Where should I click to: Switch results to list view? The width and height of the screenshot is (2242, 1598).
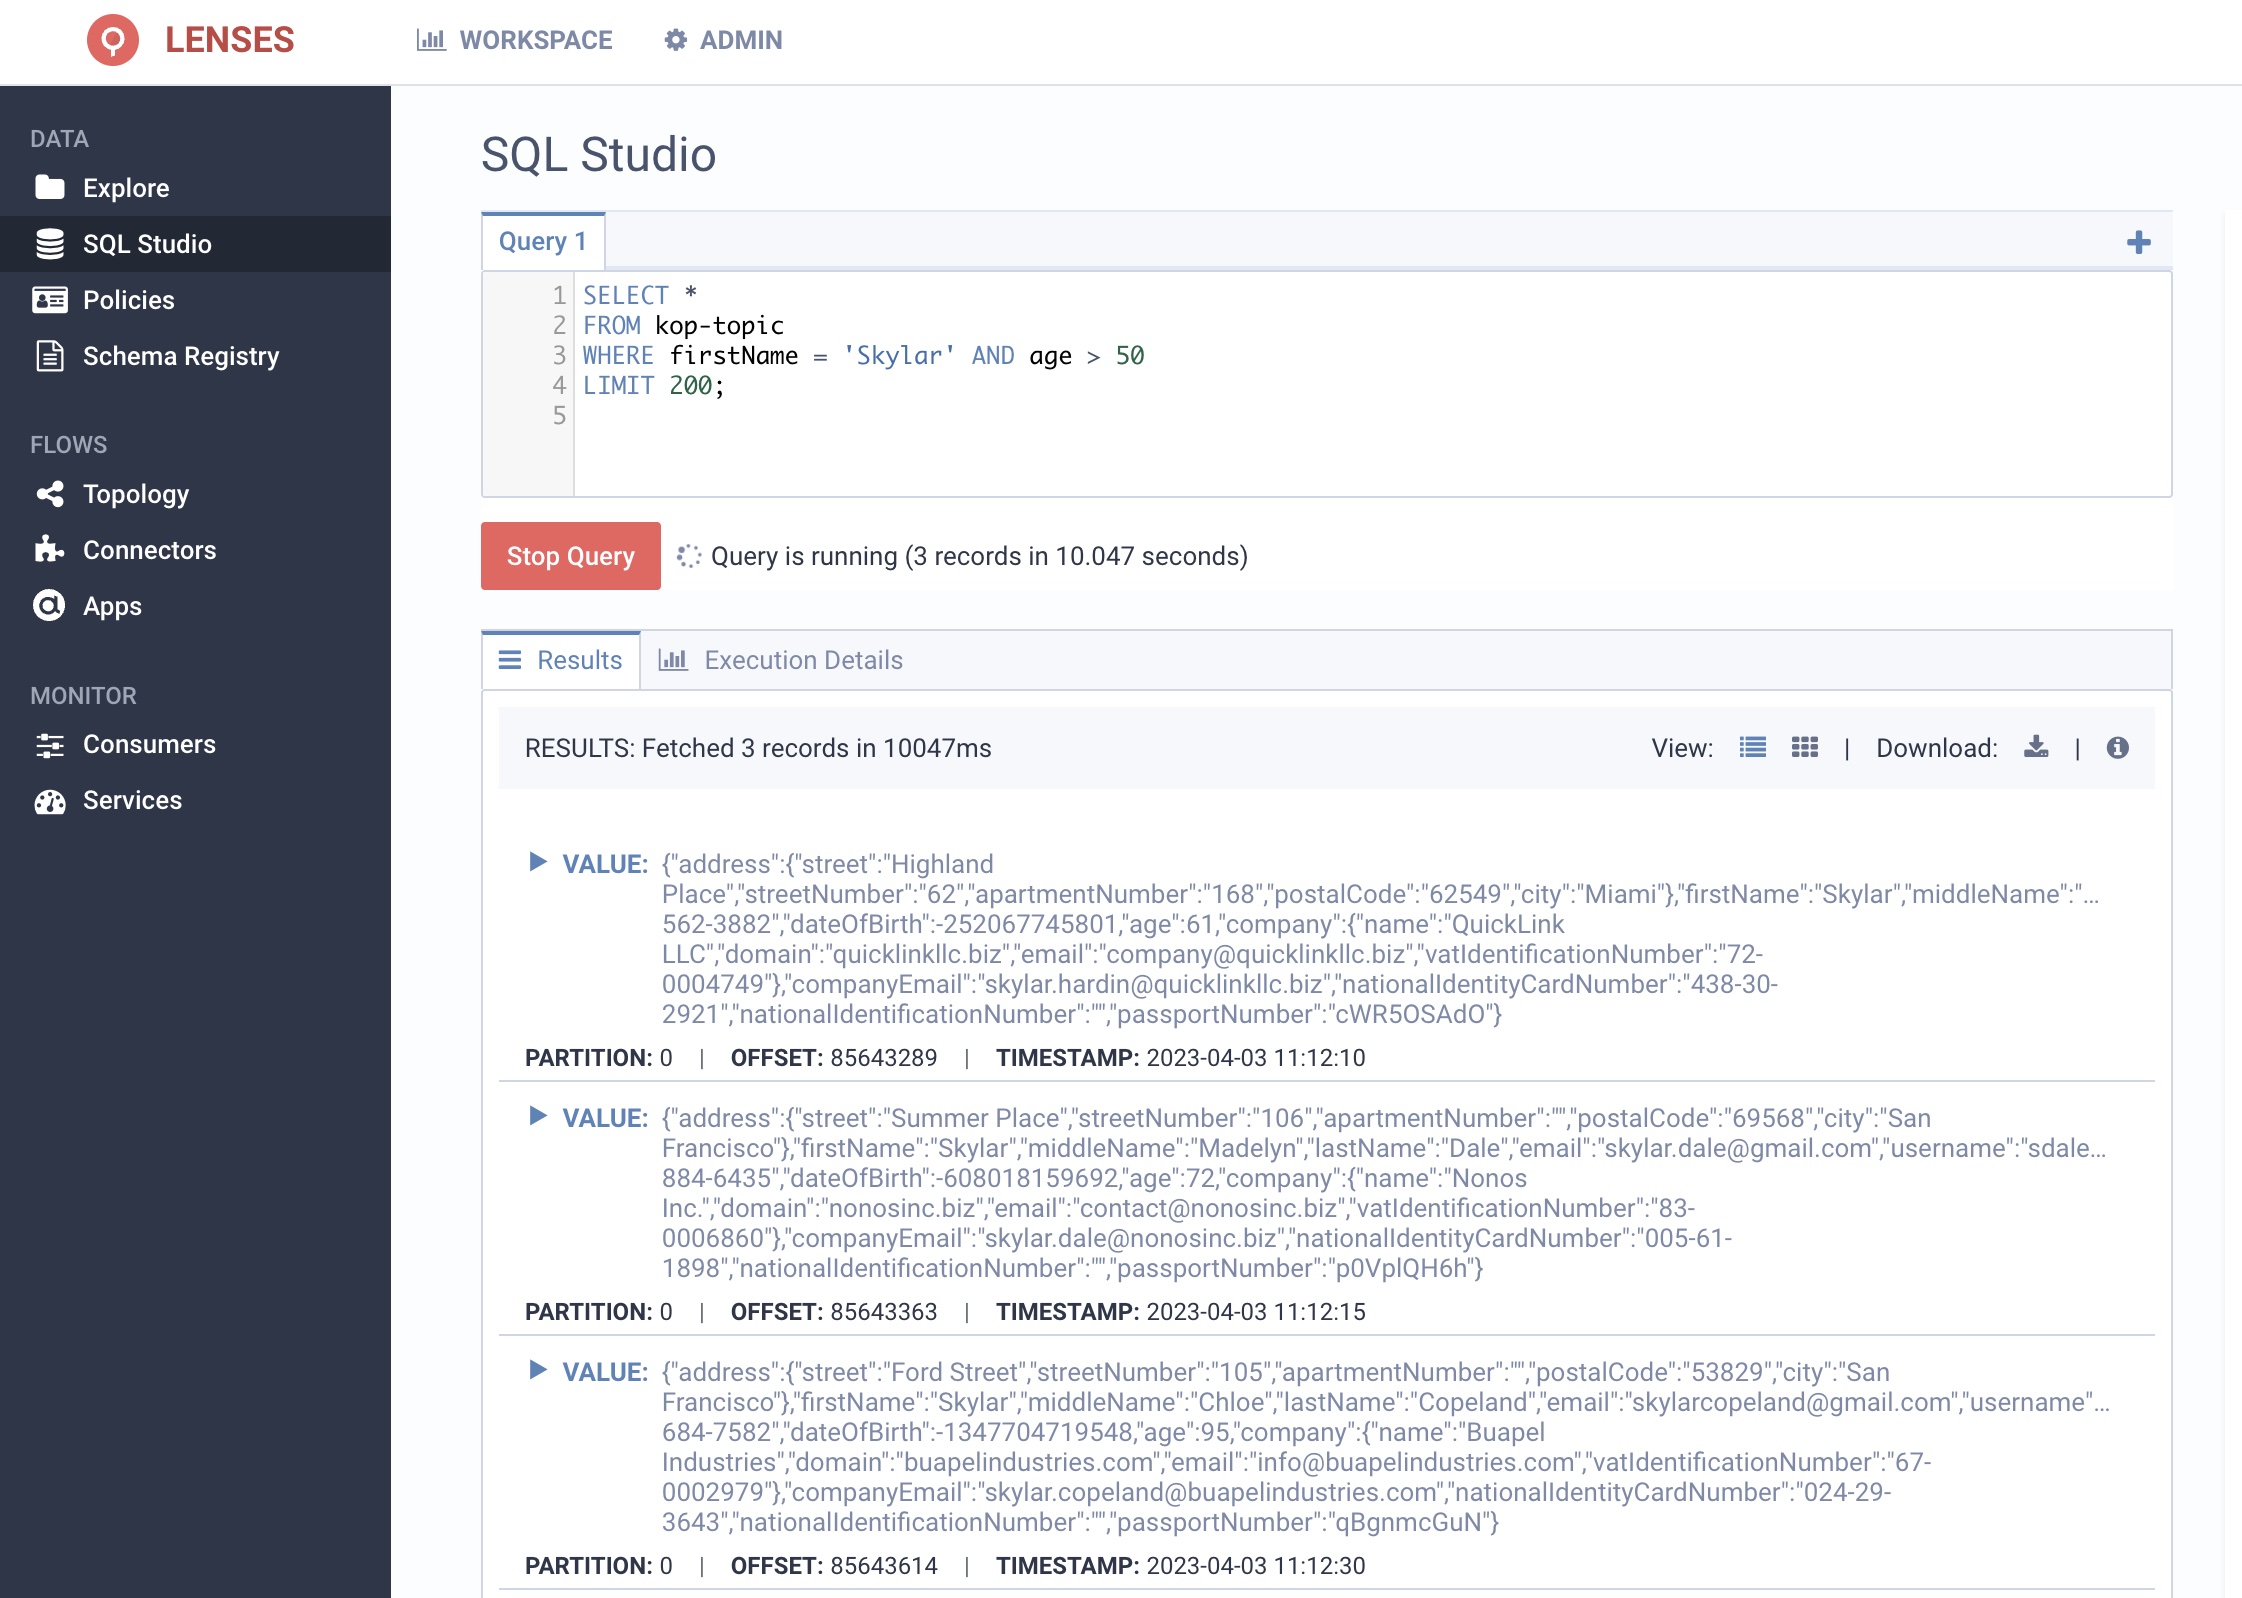click(1752, 747)
